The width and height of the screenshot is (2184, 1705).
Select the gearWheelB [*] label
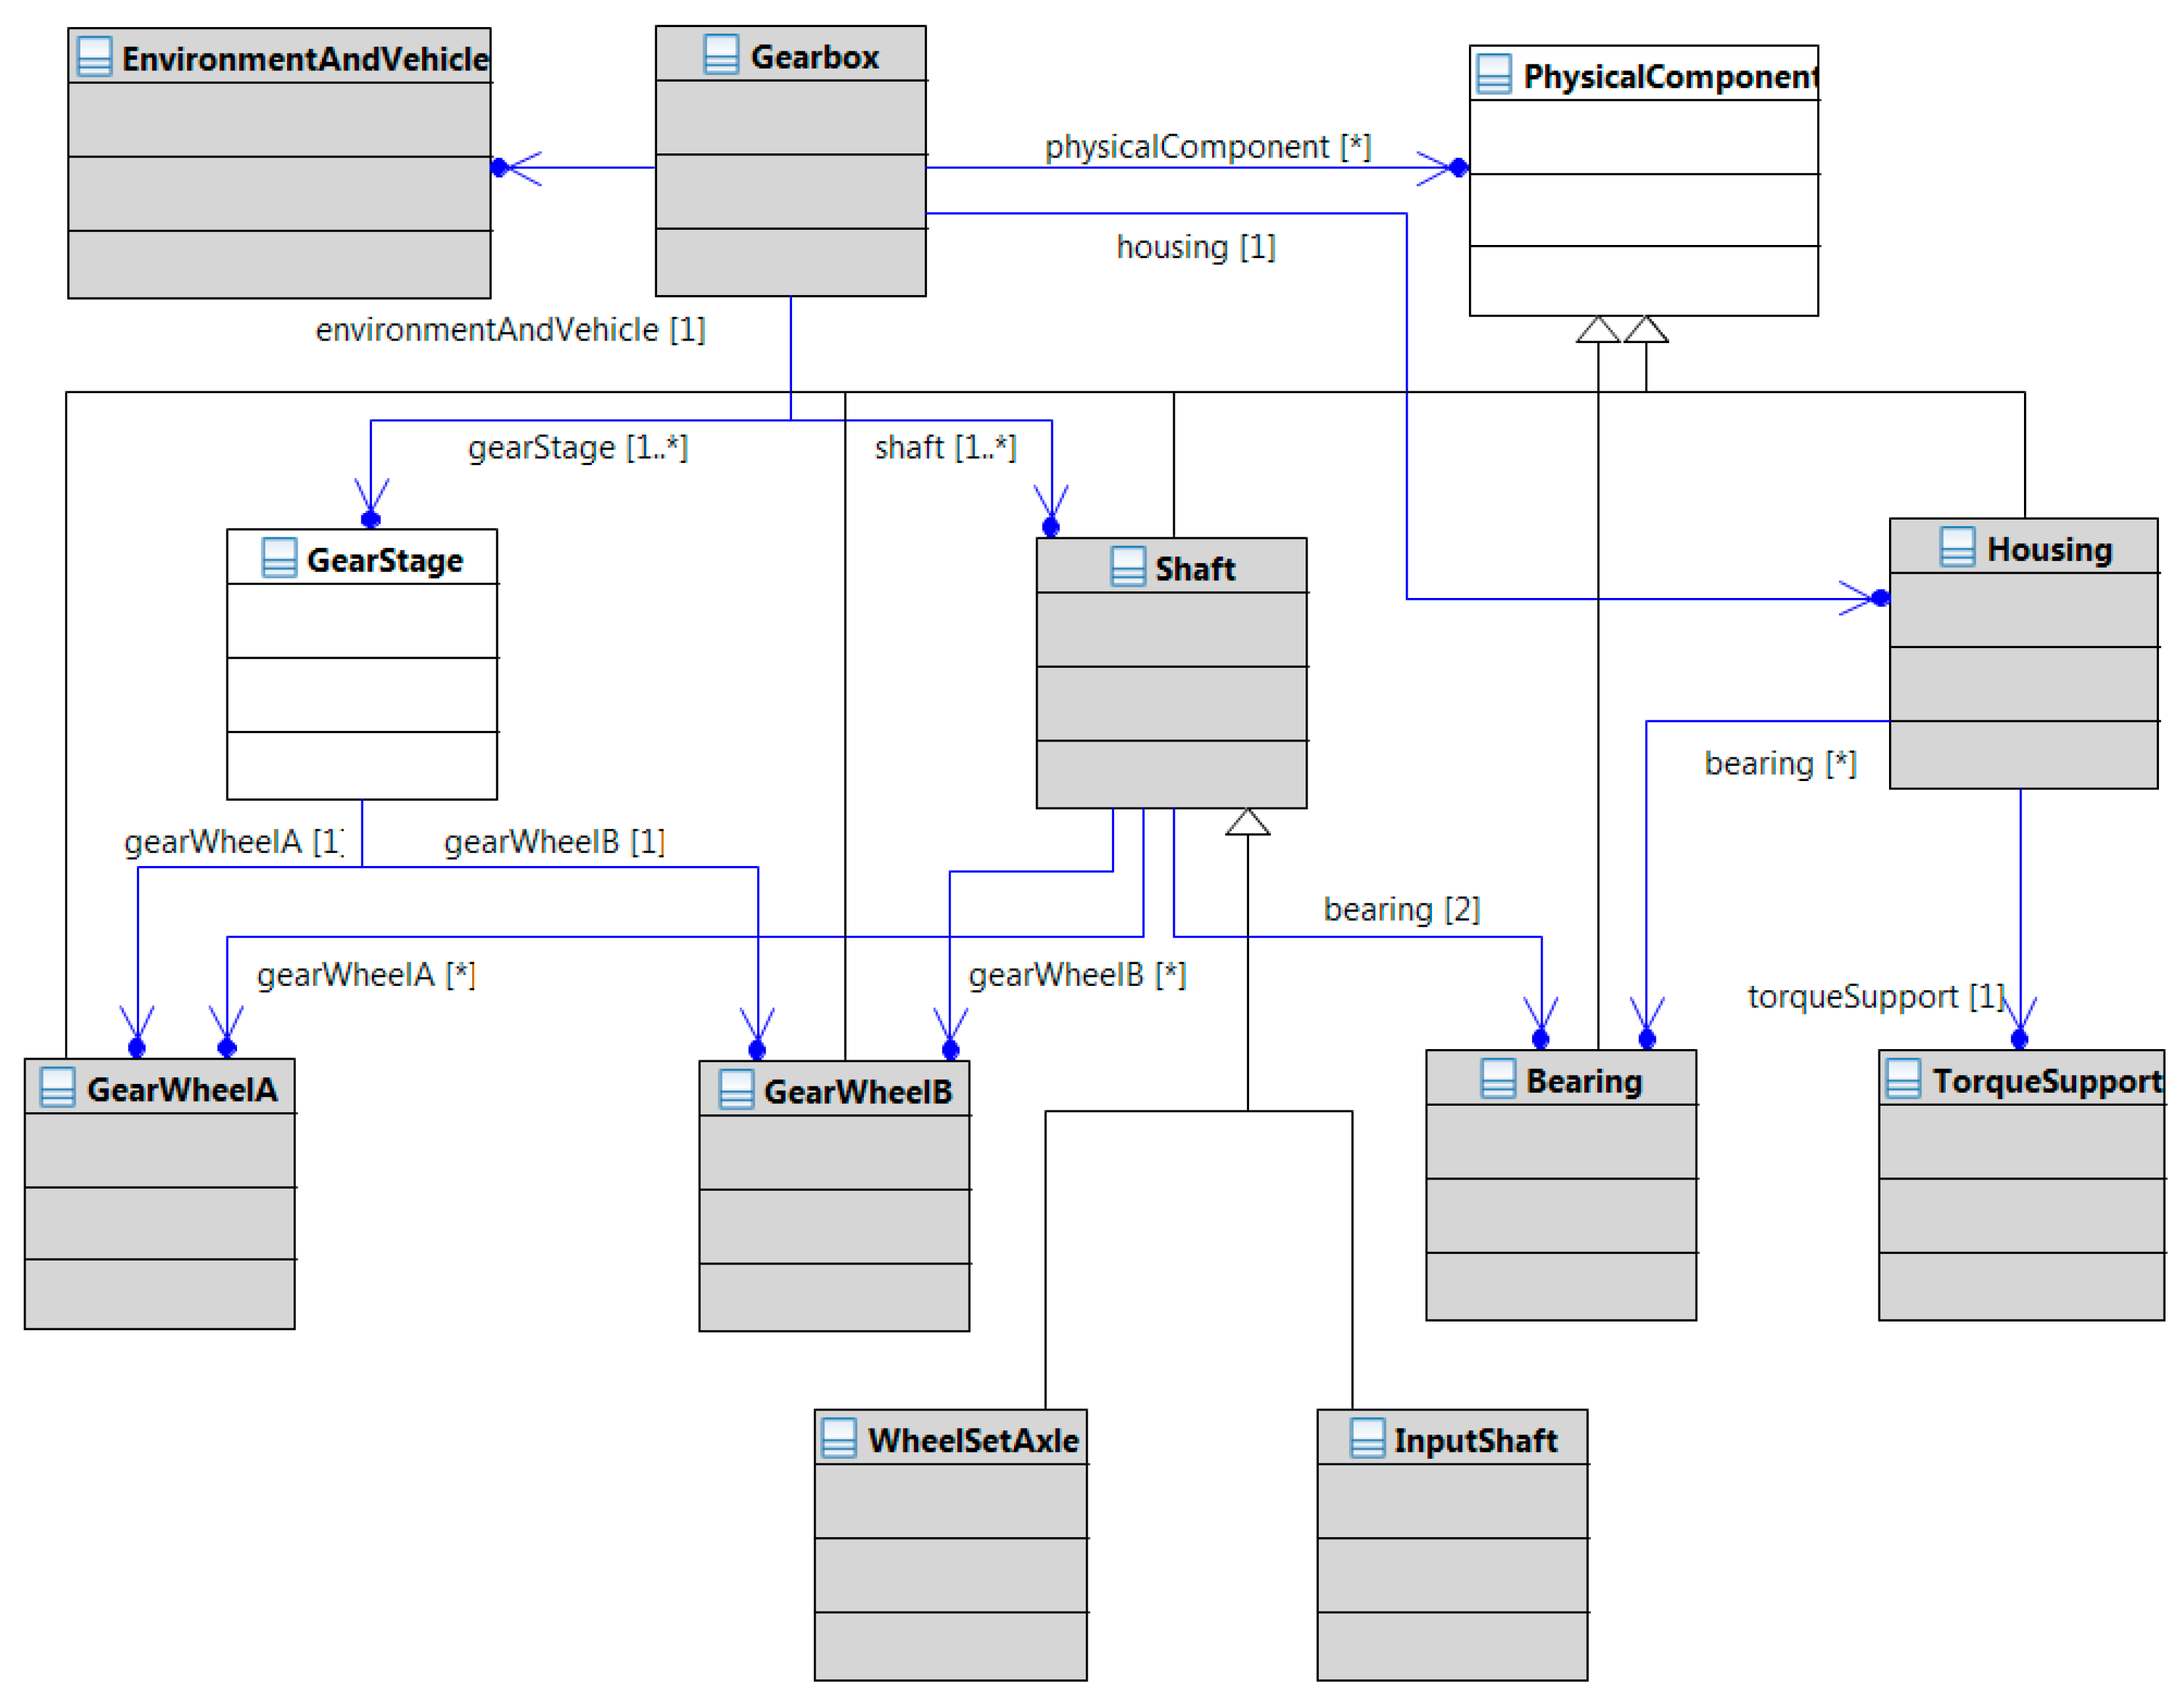click(x=1077, y=974)
